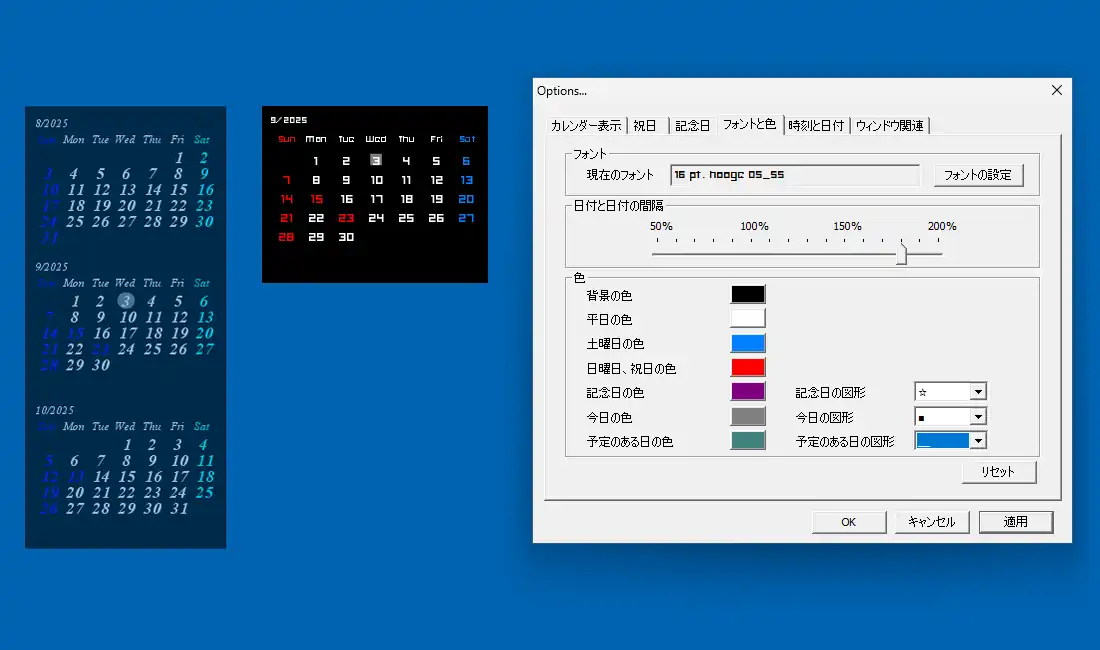Click day 15 in the black calendar
The image size is (1100, 650).
point(316,199)
